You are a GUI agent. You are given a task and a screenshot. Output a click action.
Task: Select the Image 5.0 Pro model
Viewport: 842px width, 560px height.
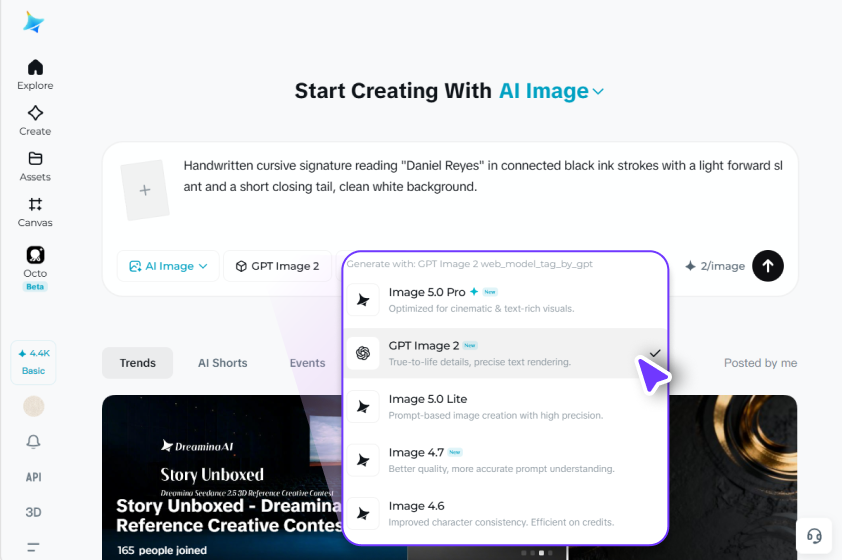pos(505,300)
